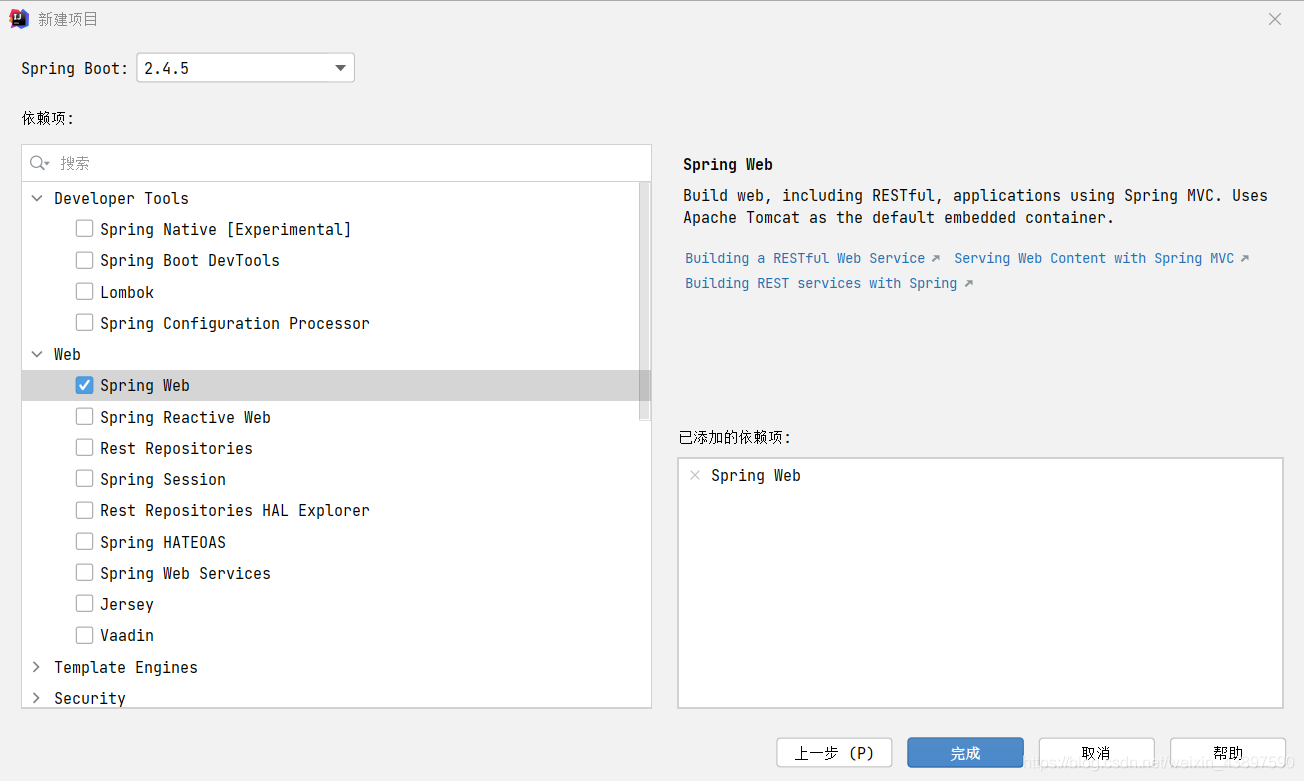
Task: Click the 取消 button
Action: click(x=1096, y=753)
